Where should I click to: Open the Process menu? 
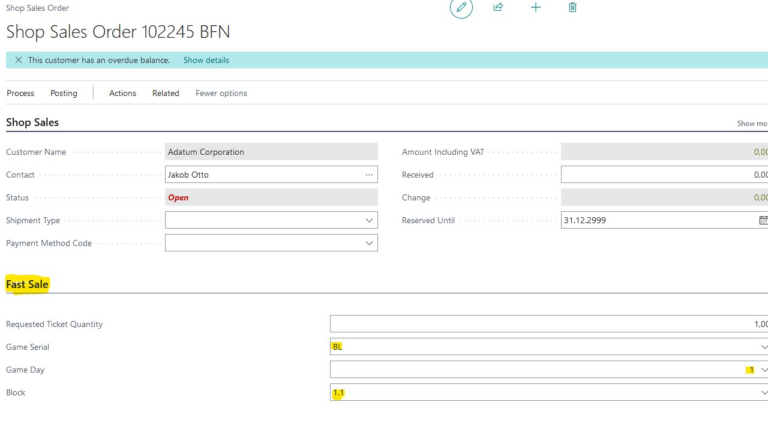(x=20, y=93)
